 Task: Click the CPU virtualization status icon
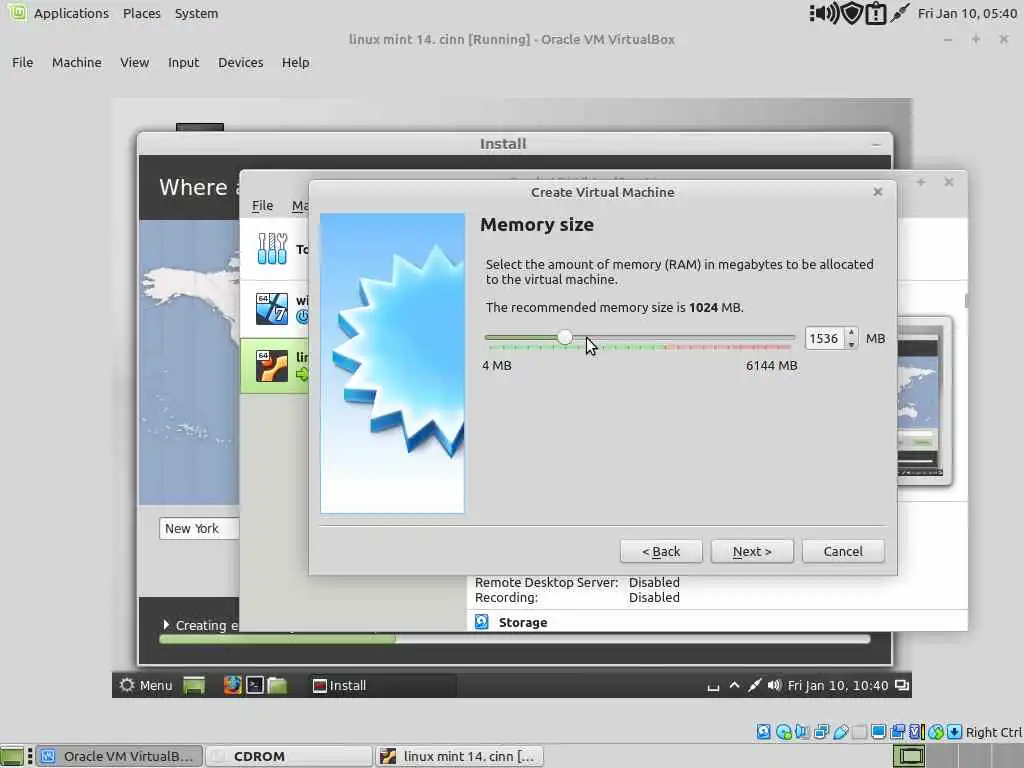click(917, 731)
